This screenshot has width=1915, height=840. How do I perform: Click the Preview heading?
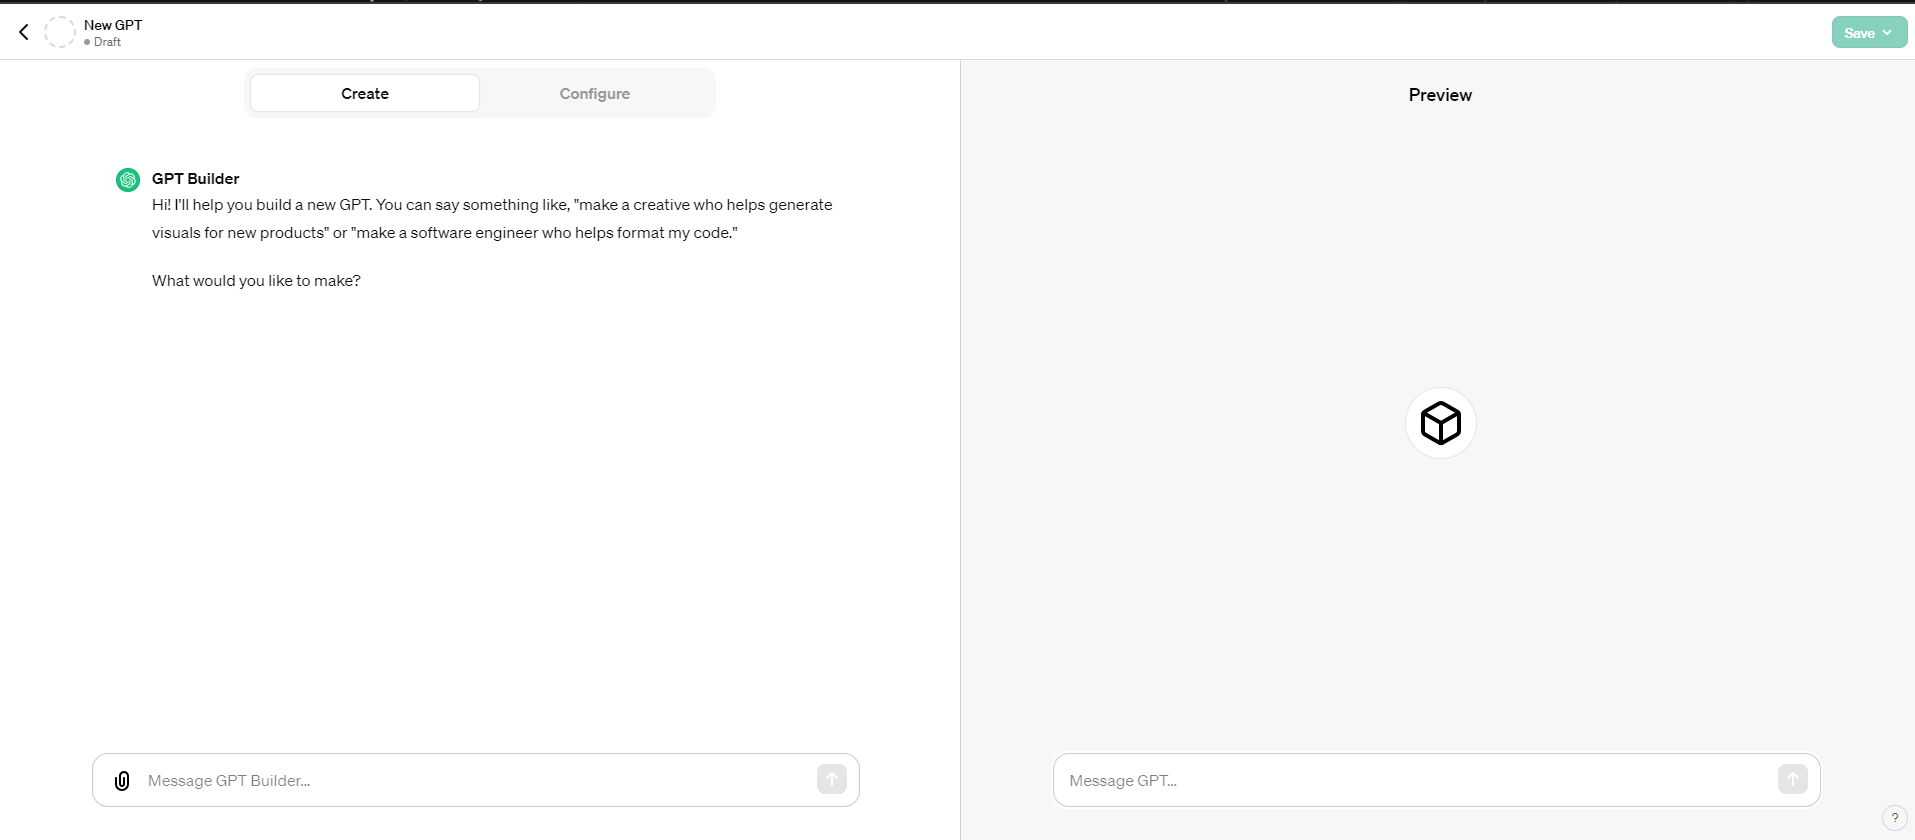pyautogui.click(x=1440, y=95)
